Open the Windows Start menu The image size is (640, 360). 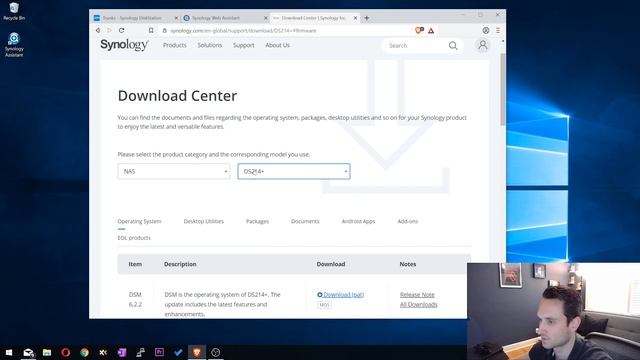[x=9, y=353]
